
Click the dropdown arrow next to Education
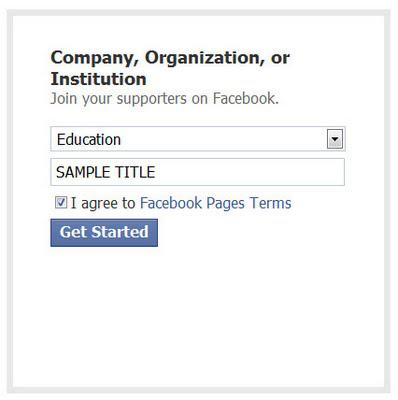pyautogui.click(x=335, y=139)
